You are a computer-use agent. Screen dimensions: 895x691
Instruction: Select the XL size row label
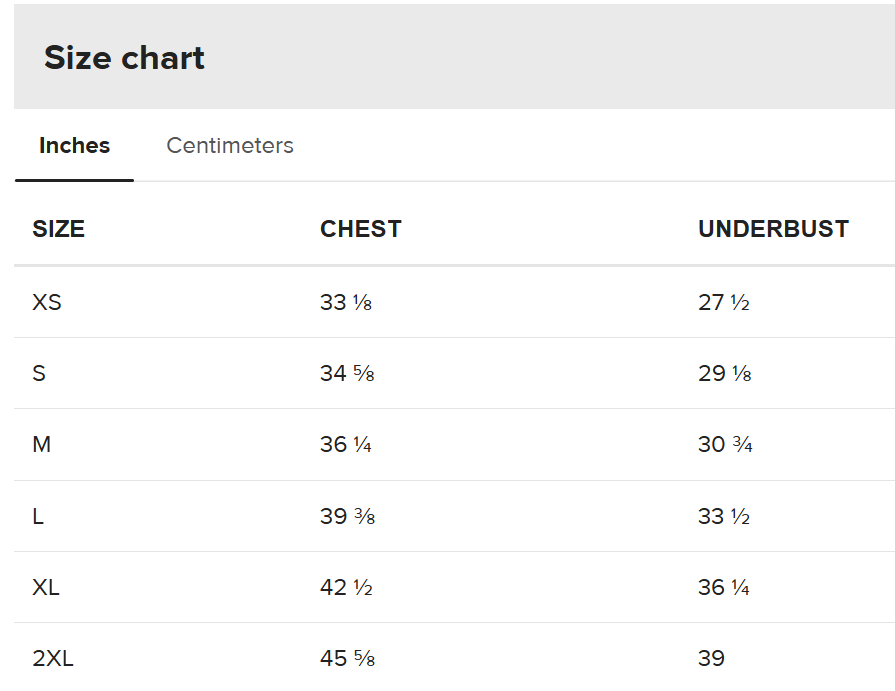tap(46, 587)
